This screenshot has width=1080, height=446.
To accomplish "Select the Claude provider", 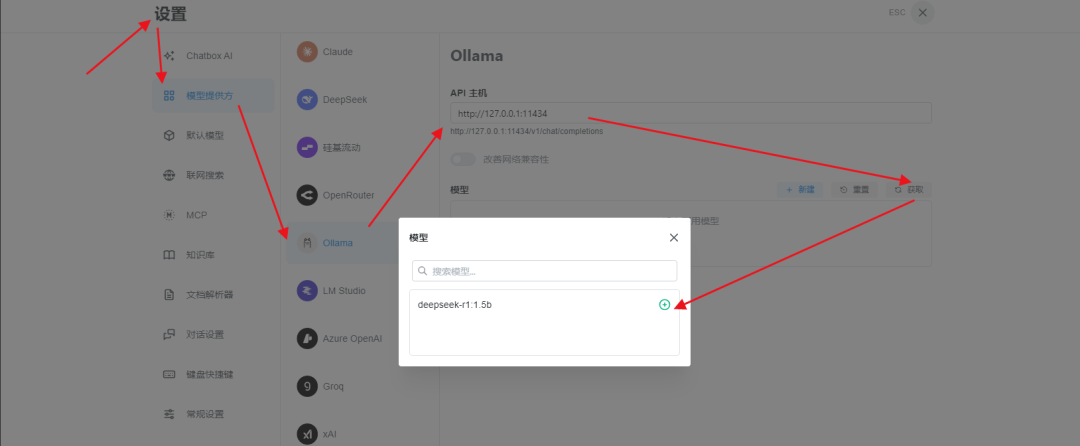I will (360, 52).
